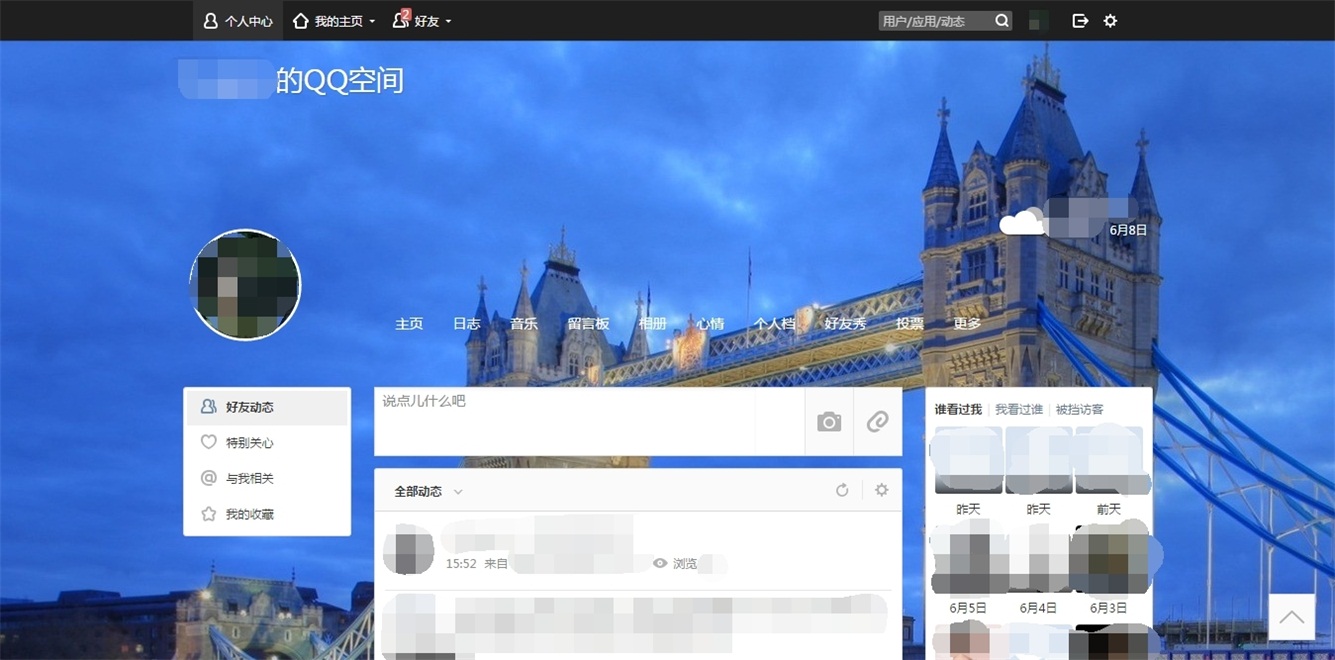Expand the 我的主页 dropdown arrow
This screenshot has width=1335, height=660.
[x=371, y=20]
